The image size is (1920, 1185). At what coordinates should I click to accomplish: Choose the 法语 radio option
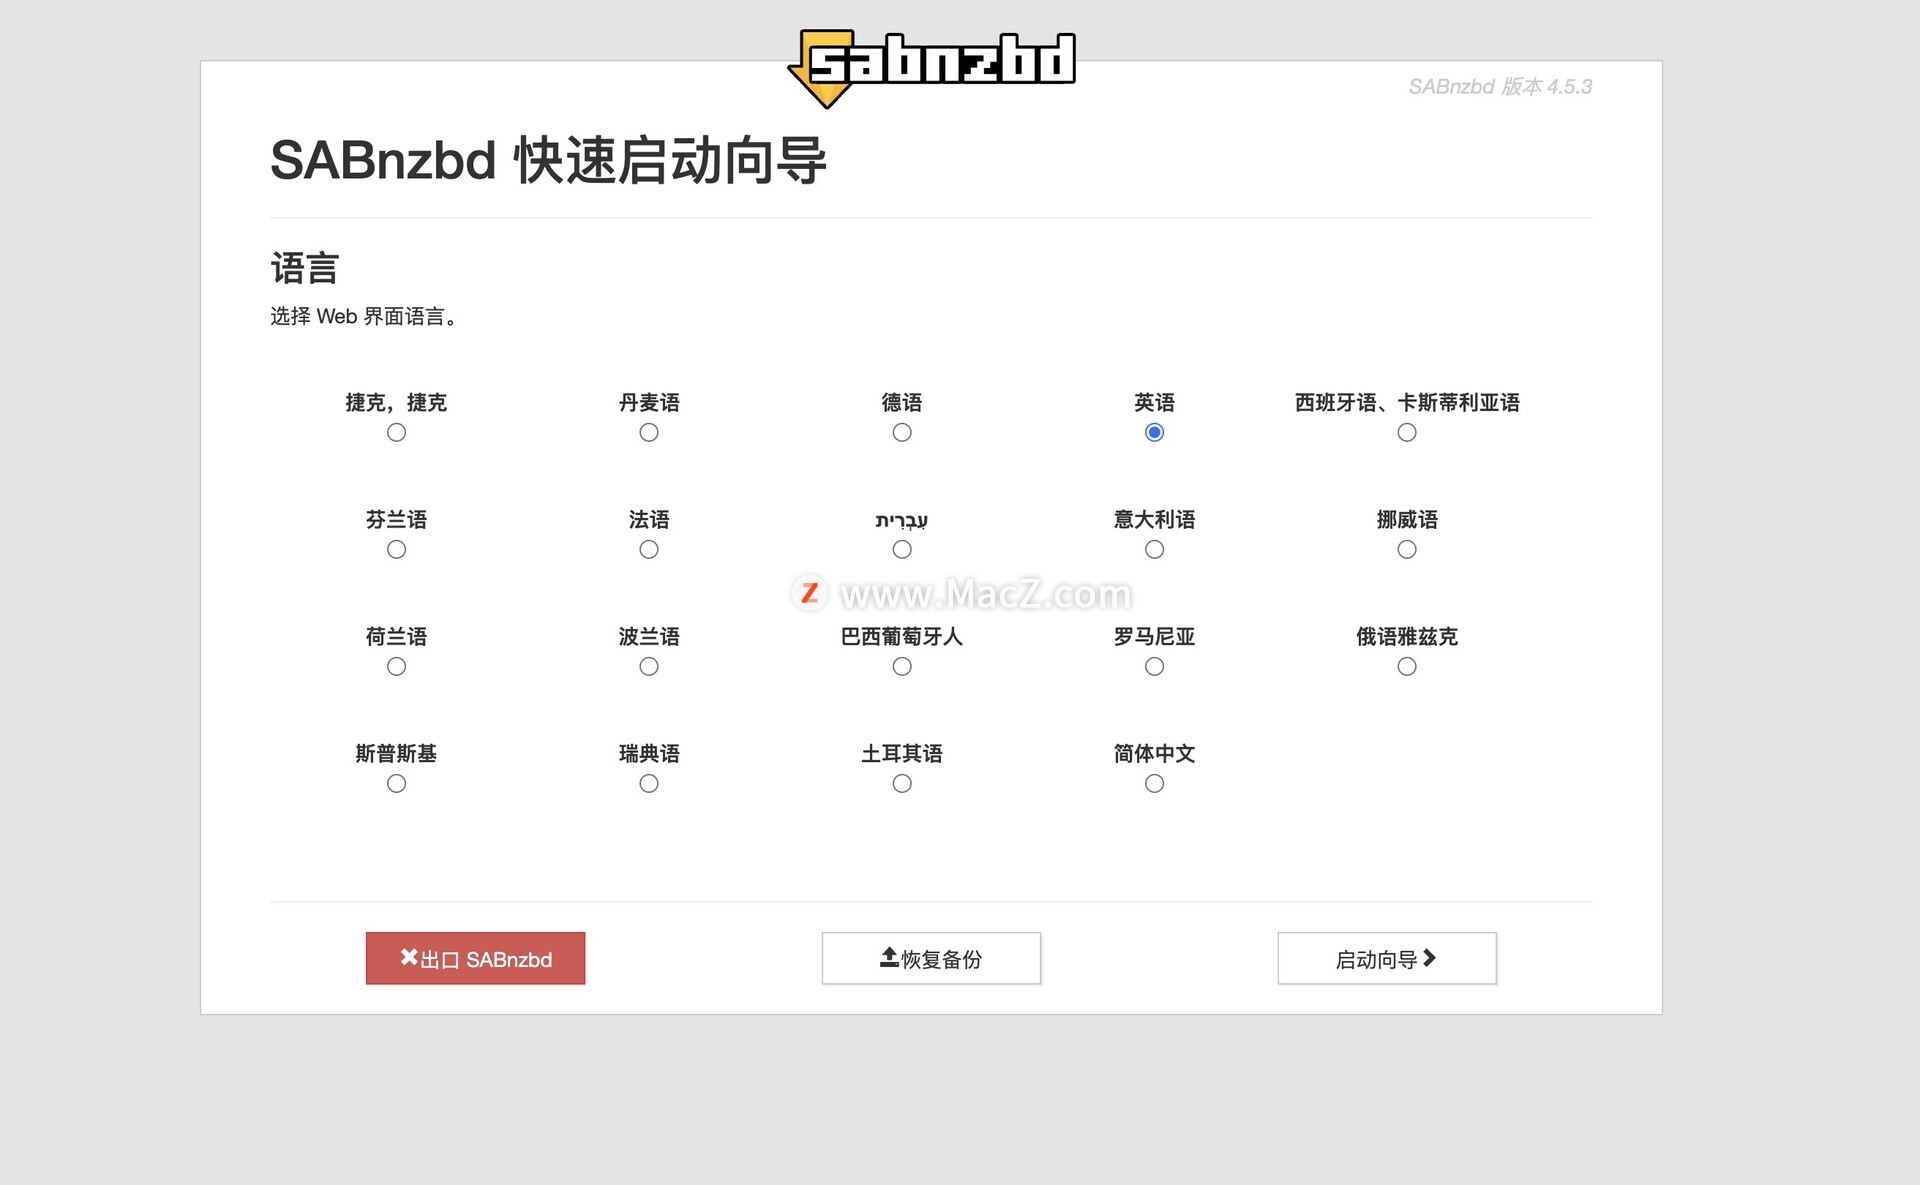(x=649, y=550)
